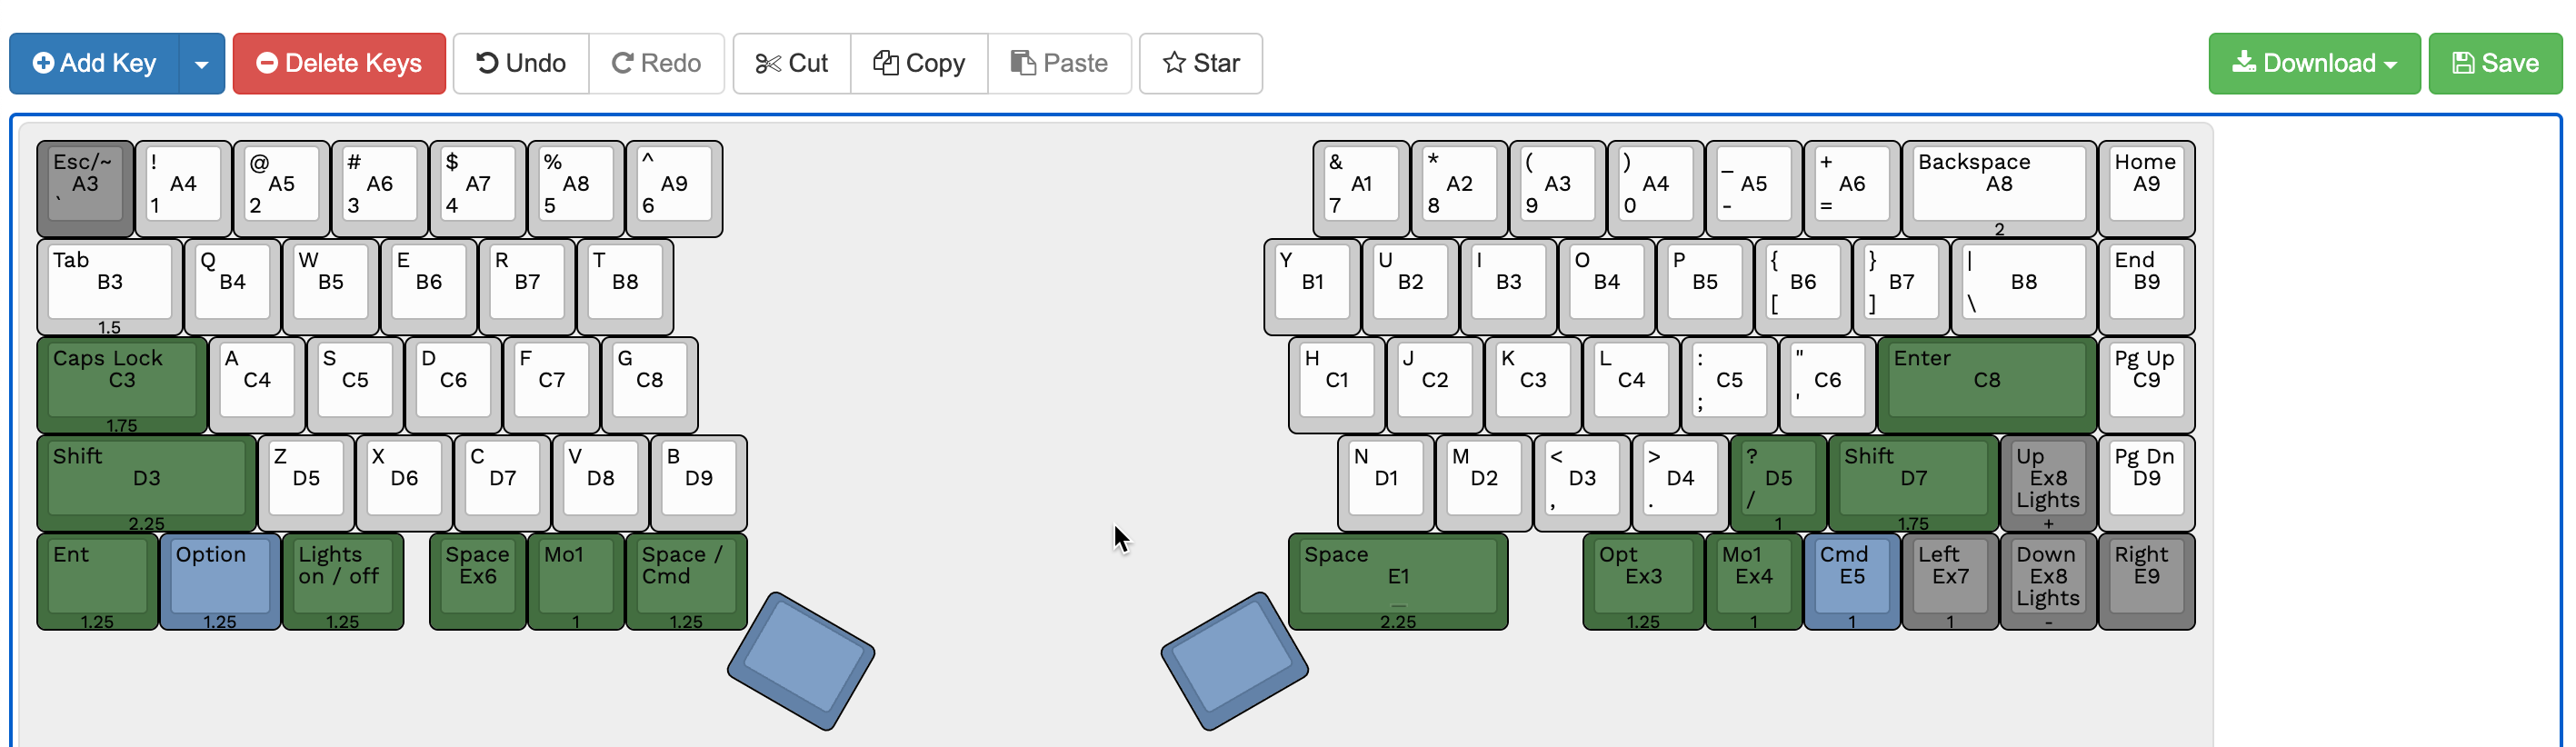Screen dimensions: 2576x747
Task: Click the blue Option key
Action: pos(219,582)
